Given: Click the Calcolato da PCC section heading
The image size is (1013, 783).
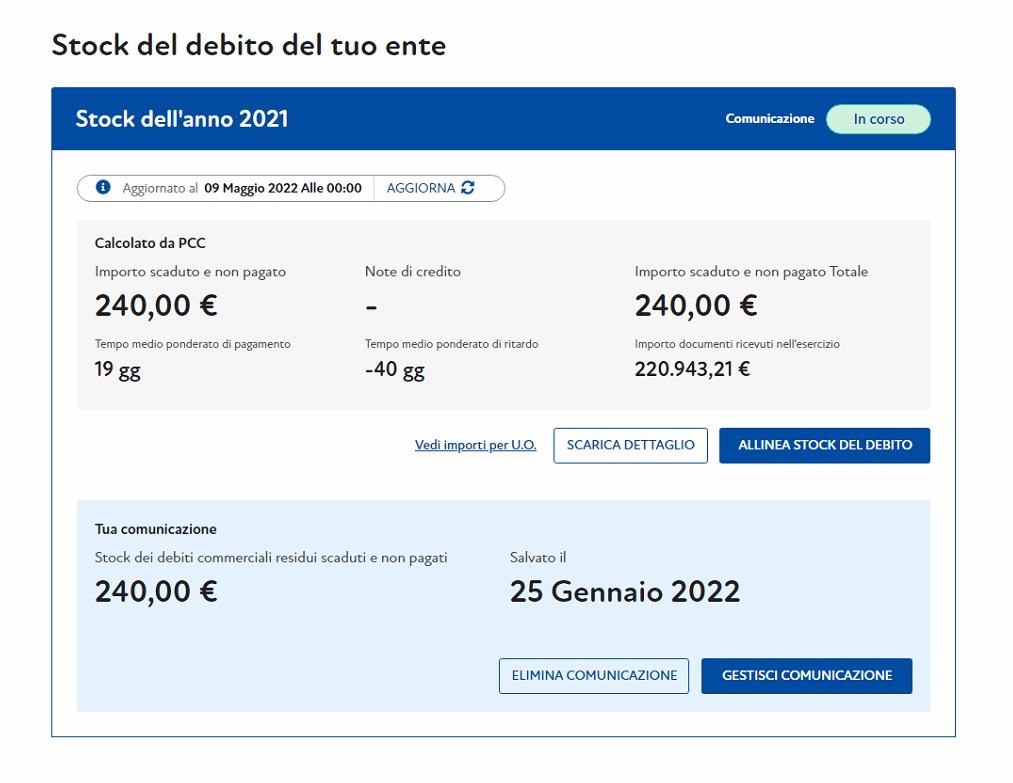Looking at the screenshot, I should pos(150,243).
